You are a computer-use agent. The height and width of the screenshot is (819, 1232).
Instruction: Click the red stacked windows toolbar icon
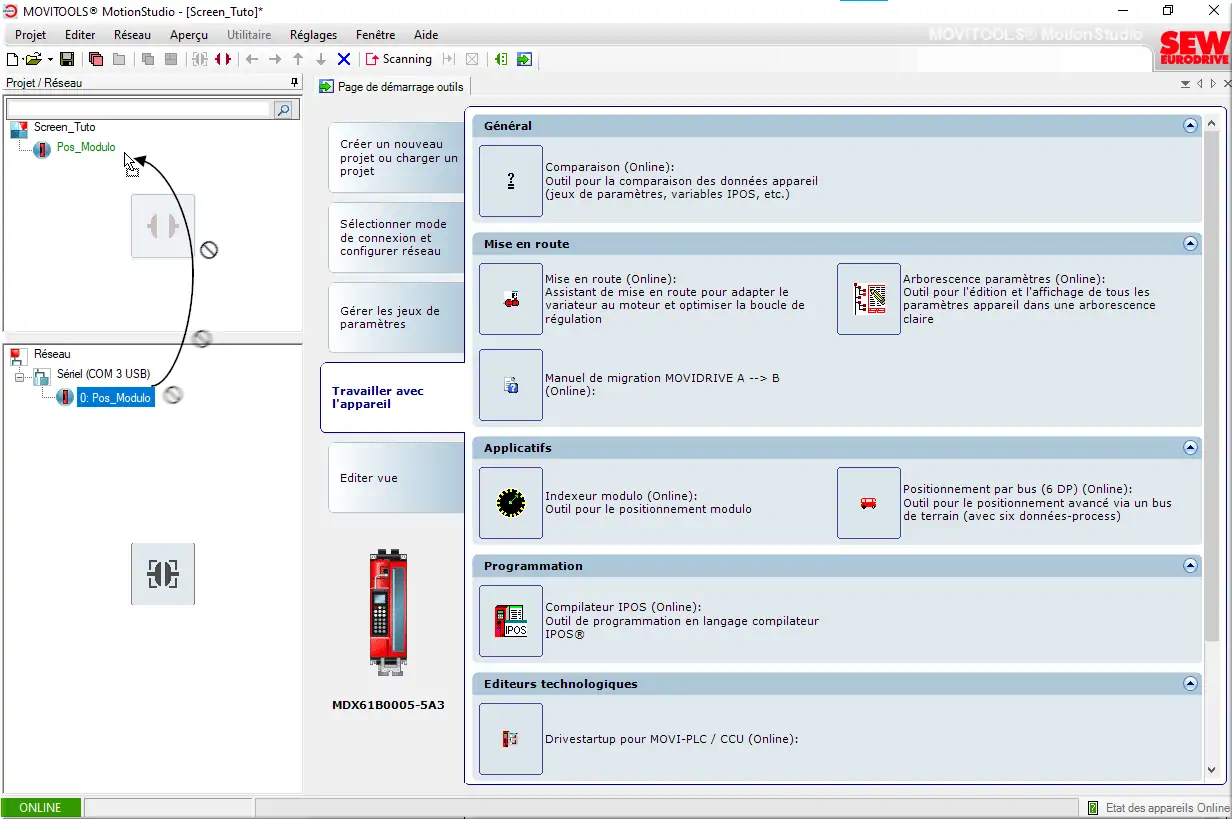96,60
